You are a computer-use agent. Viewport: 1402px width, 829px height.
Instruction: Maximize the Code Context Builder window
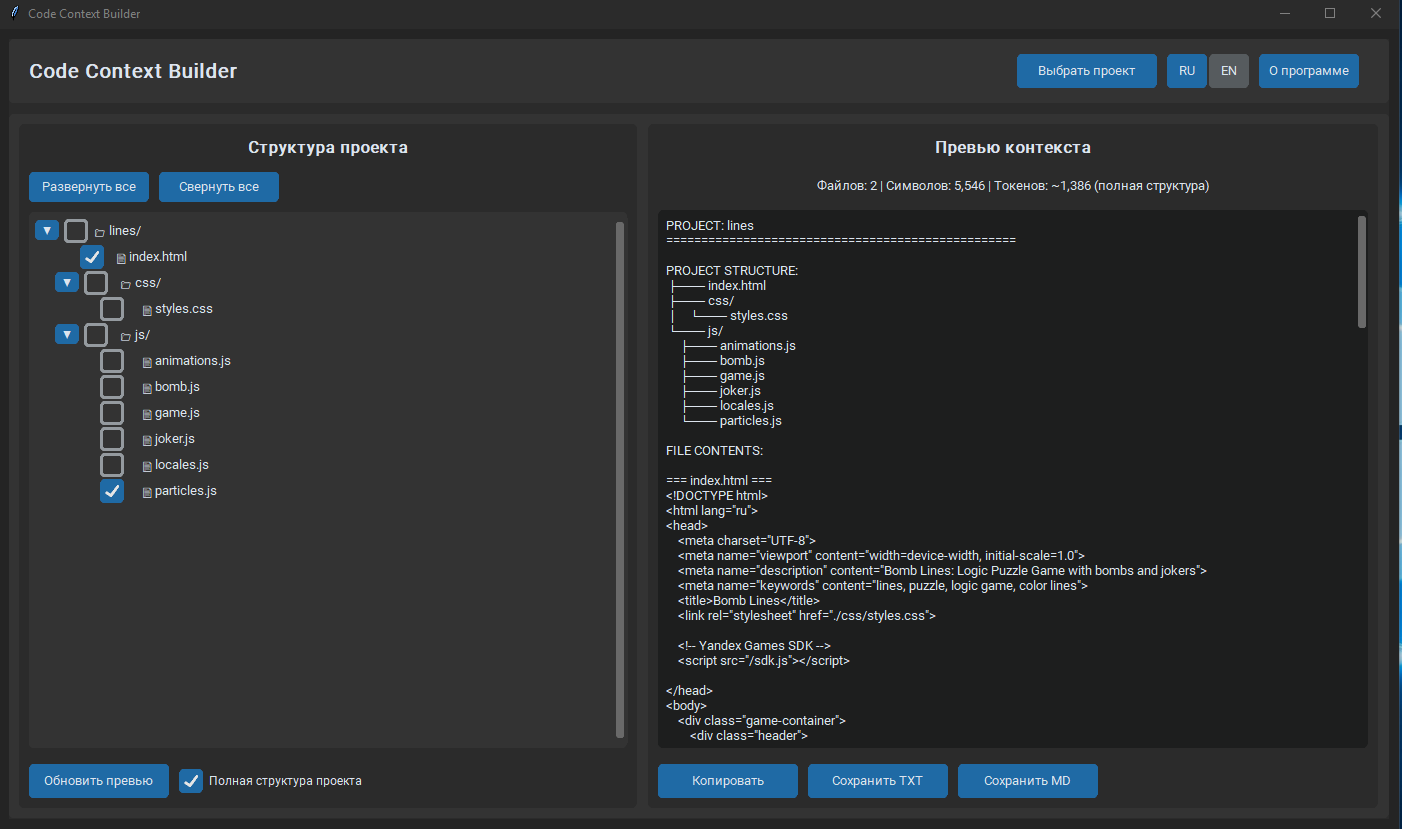[x=1330, y=13]
